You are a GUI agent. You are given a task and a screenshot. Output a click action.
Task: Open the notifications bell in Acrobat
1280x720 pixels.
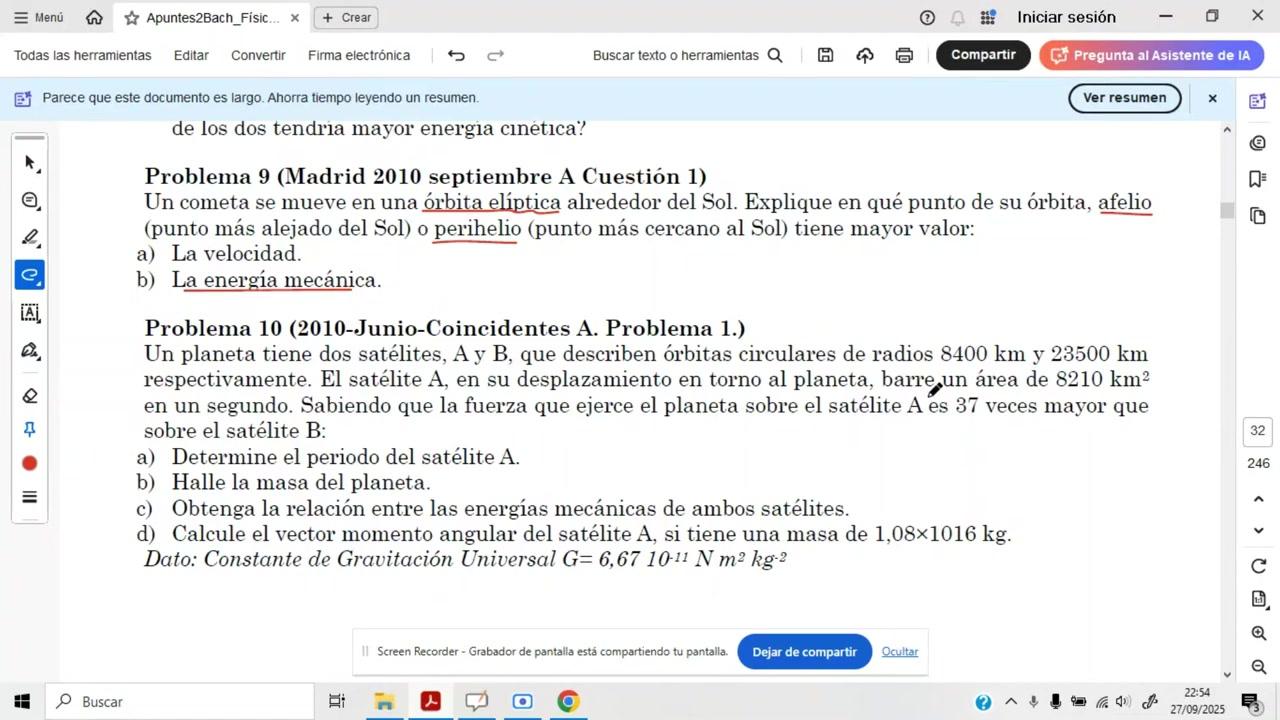click(x=957, y=17)
